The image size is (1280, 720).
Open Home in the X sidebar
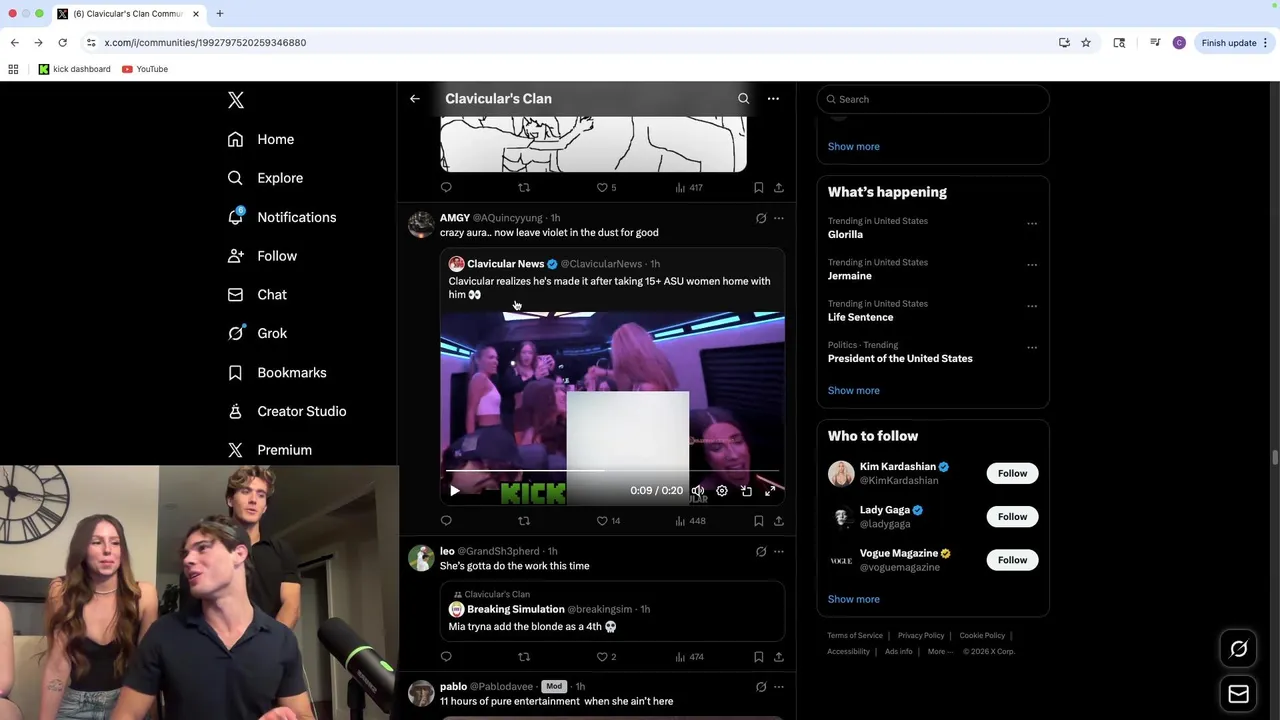pyautogui.click(x=261, y=139)
